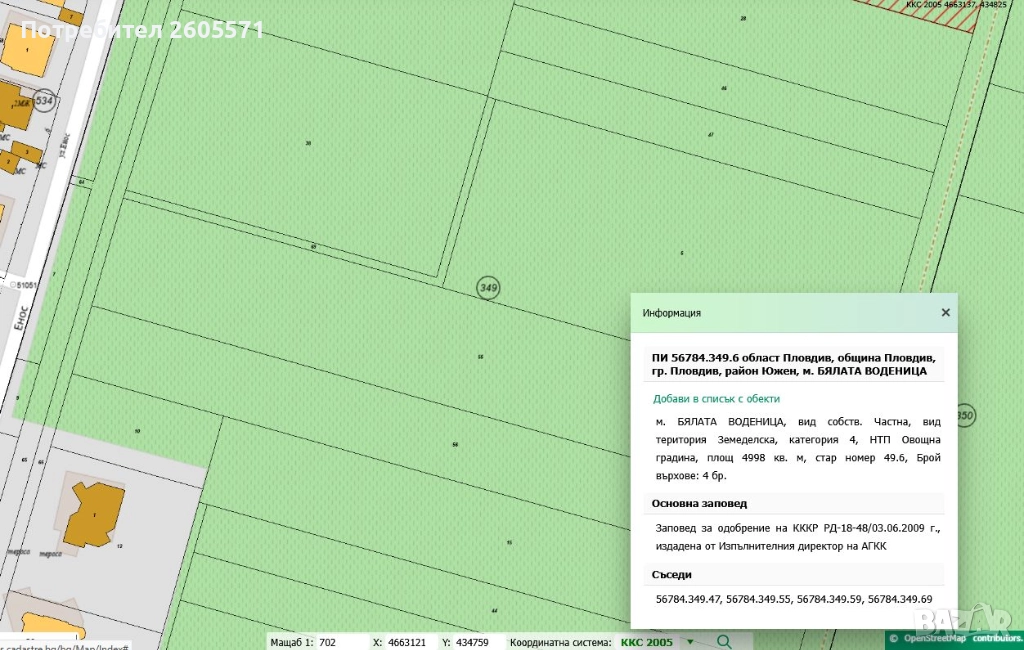Select map parcel labeled 59
Viewport: 1024px width, 650px height.
click(455, 445)
